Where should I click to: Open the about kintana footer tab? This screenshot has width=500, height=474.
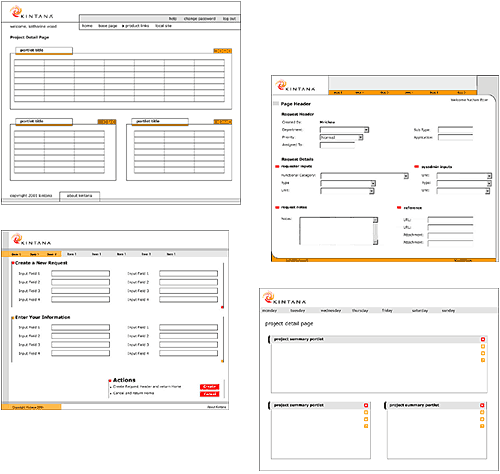pos(79,196)
